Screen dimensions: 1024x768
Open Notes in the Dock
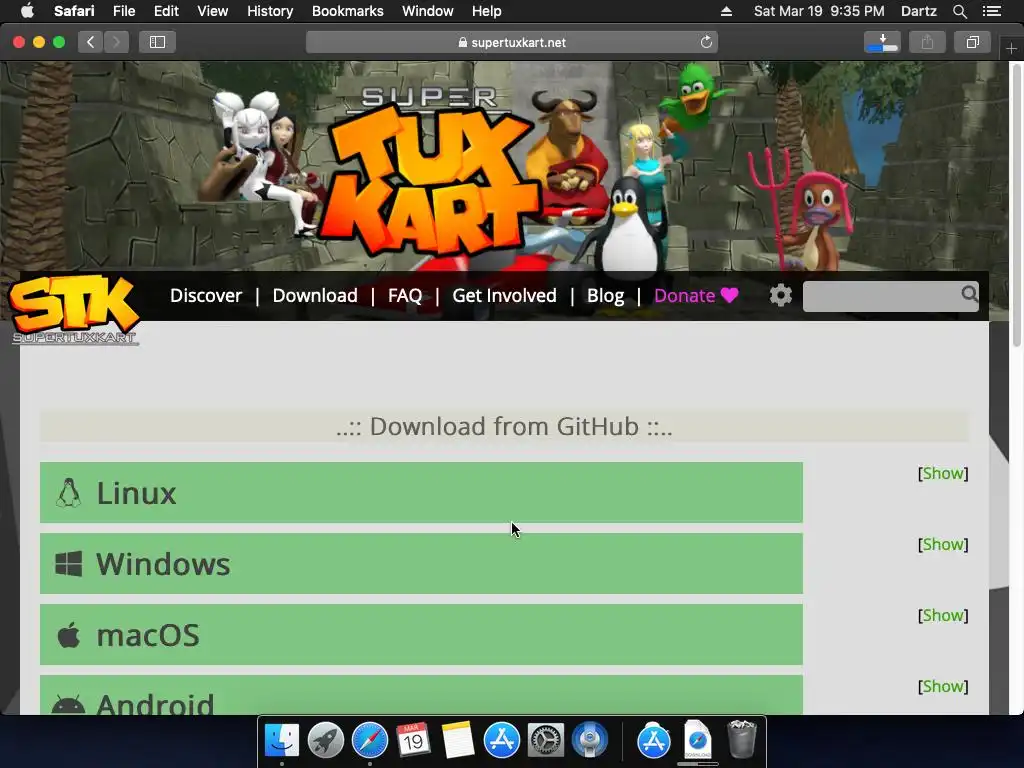tap(457, 740)
